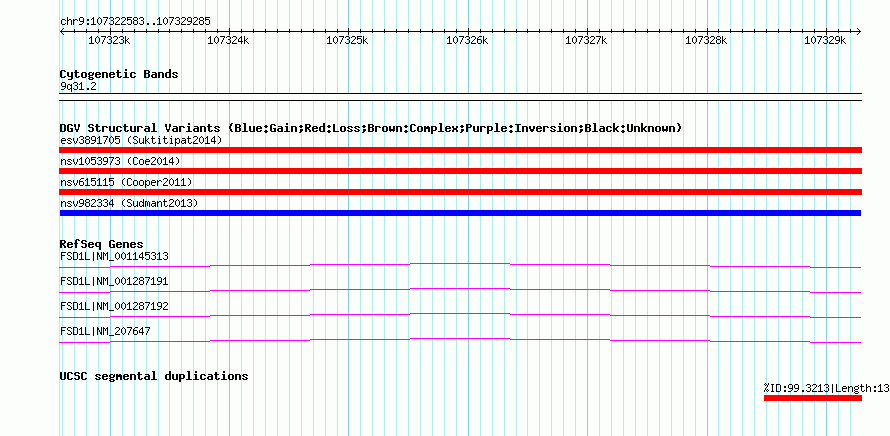Click the red esv3891705 variant bar
The width and height of the screenshot is (890, 436).
460,150
